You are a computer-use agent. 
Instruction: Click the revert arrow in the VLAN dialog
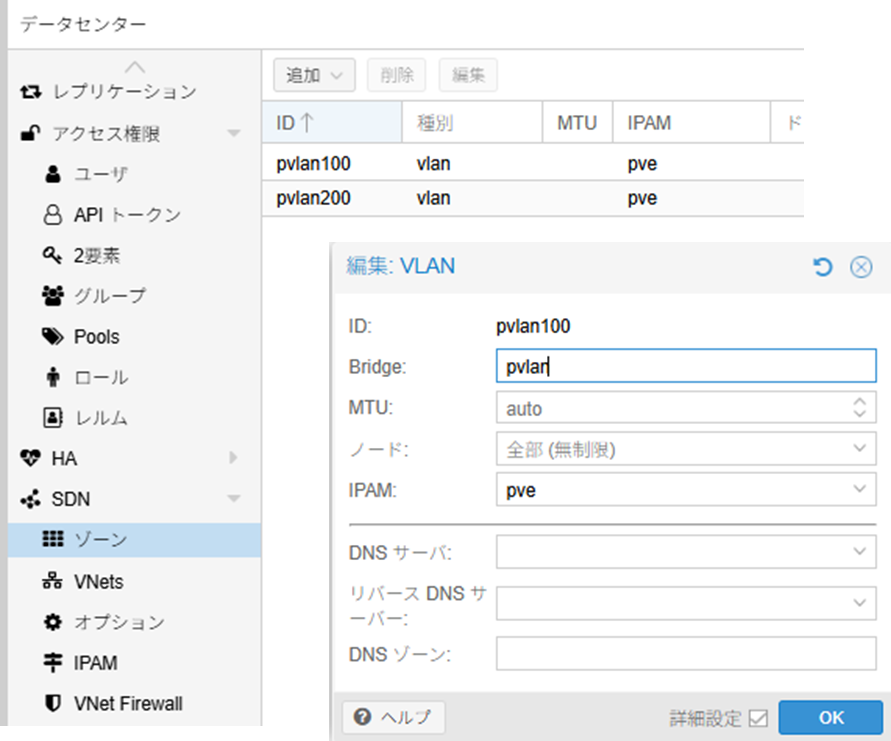click(x=823, y=267)
